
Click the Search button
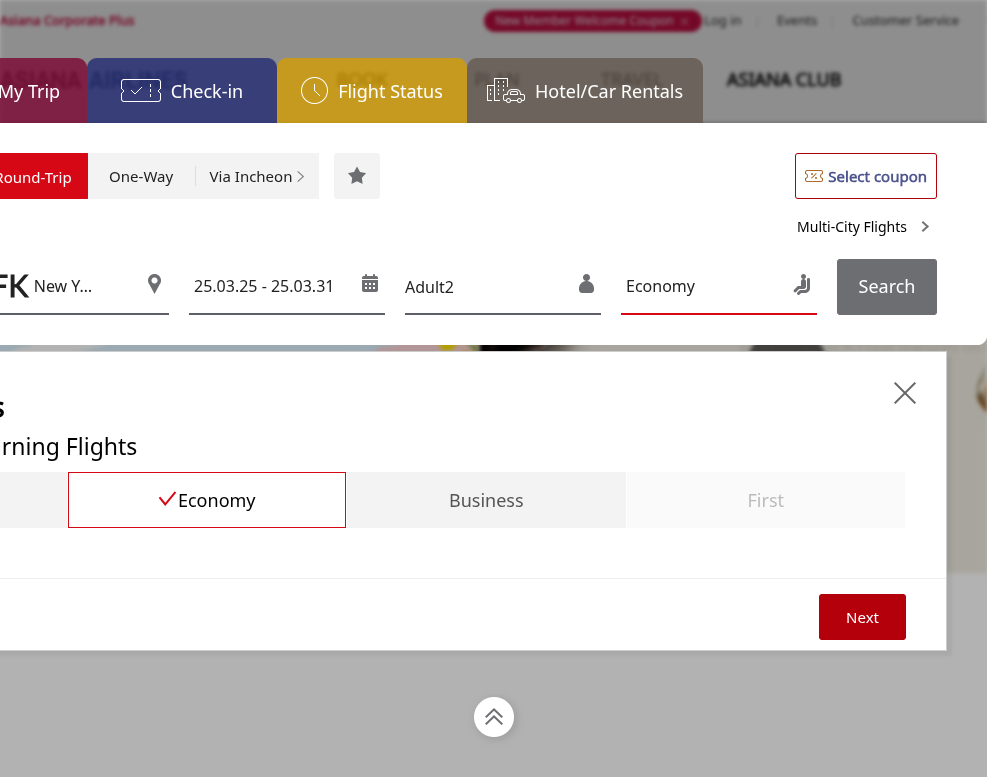point(886,286)
